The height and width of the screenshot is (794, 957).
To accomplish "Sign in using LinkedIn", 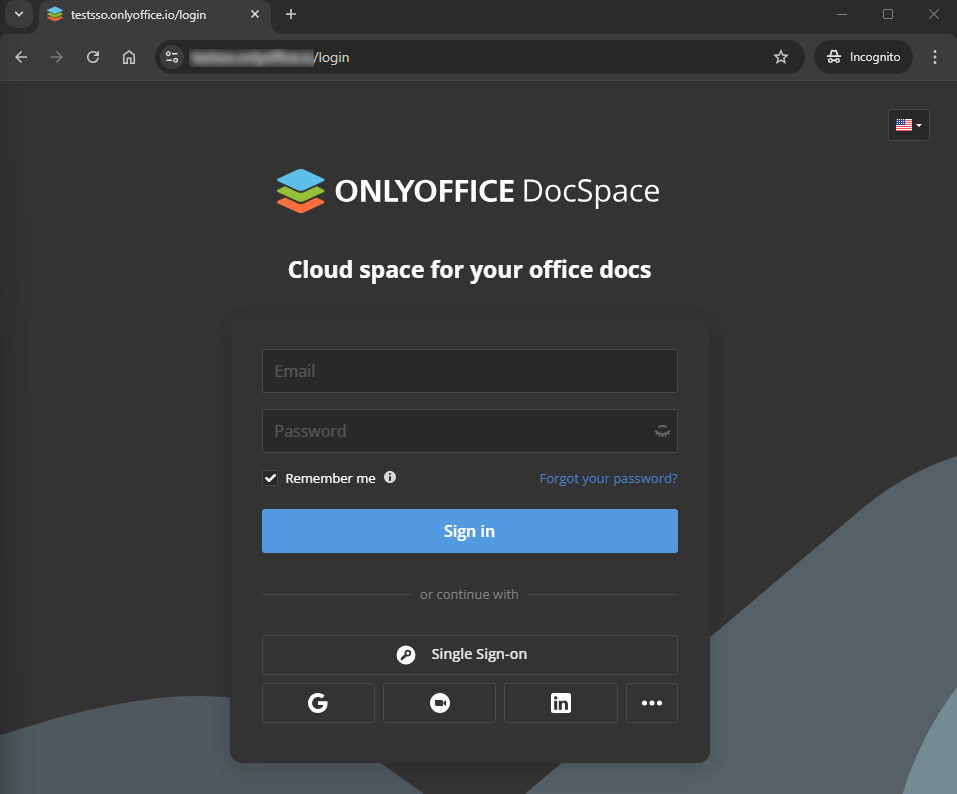I will [560, 702].
